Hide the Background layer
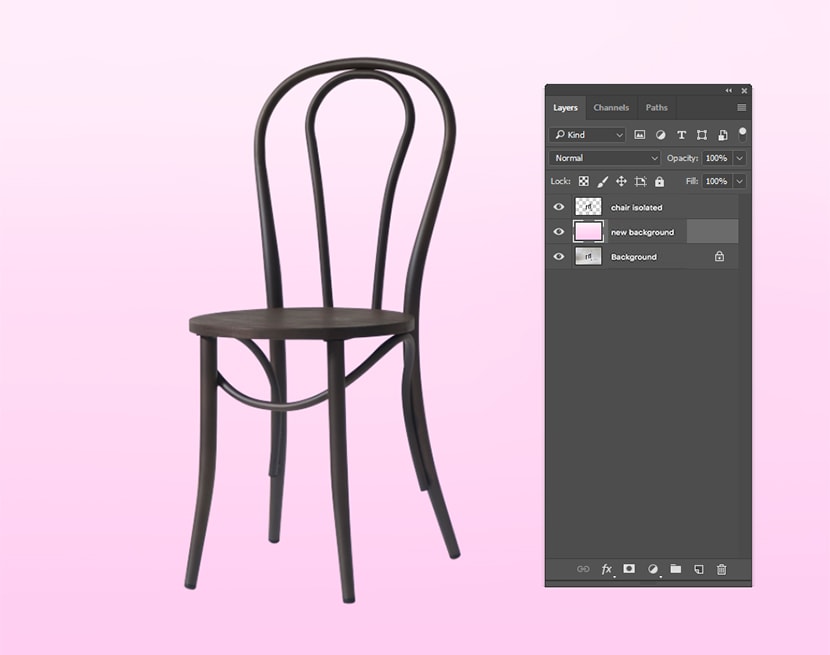 (558, 257)
